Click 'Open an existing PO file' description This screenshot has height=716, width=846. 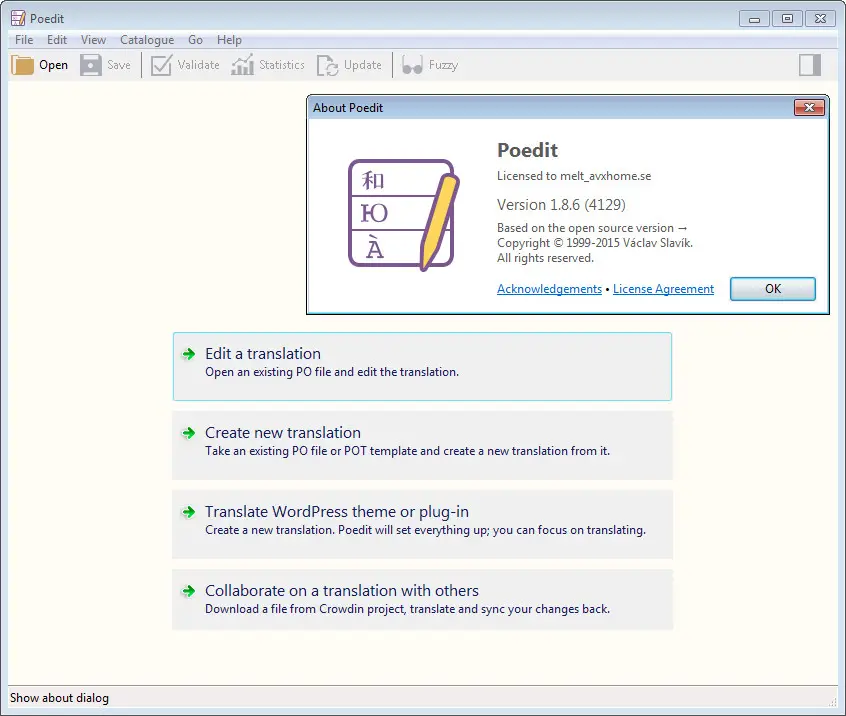point(332,372)
